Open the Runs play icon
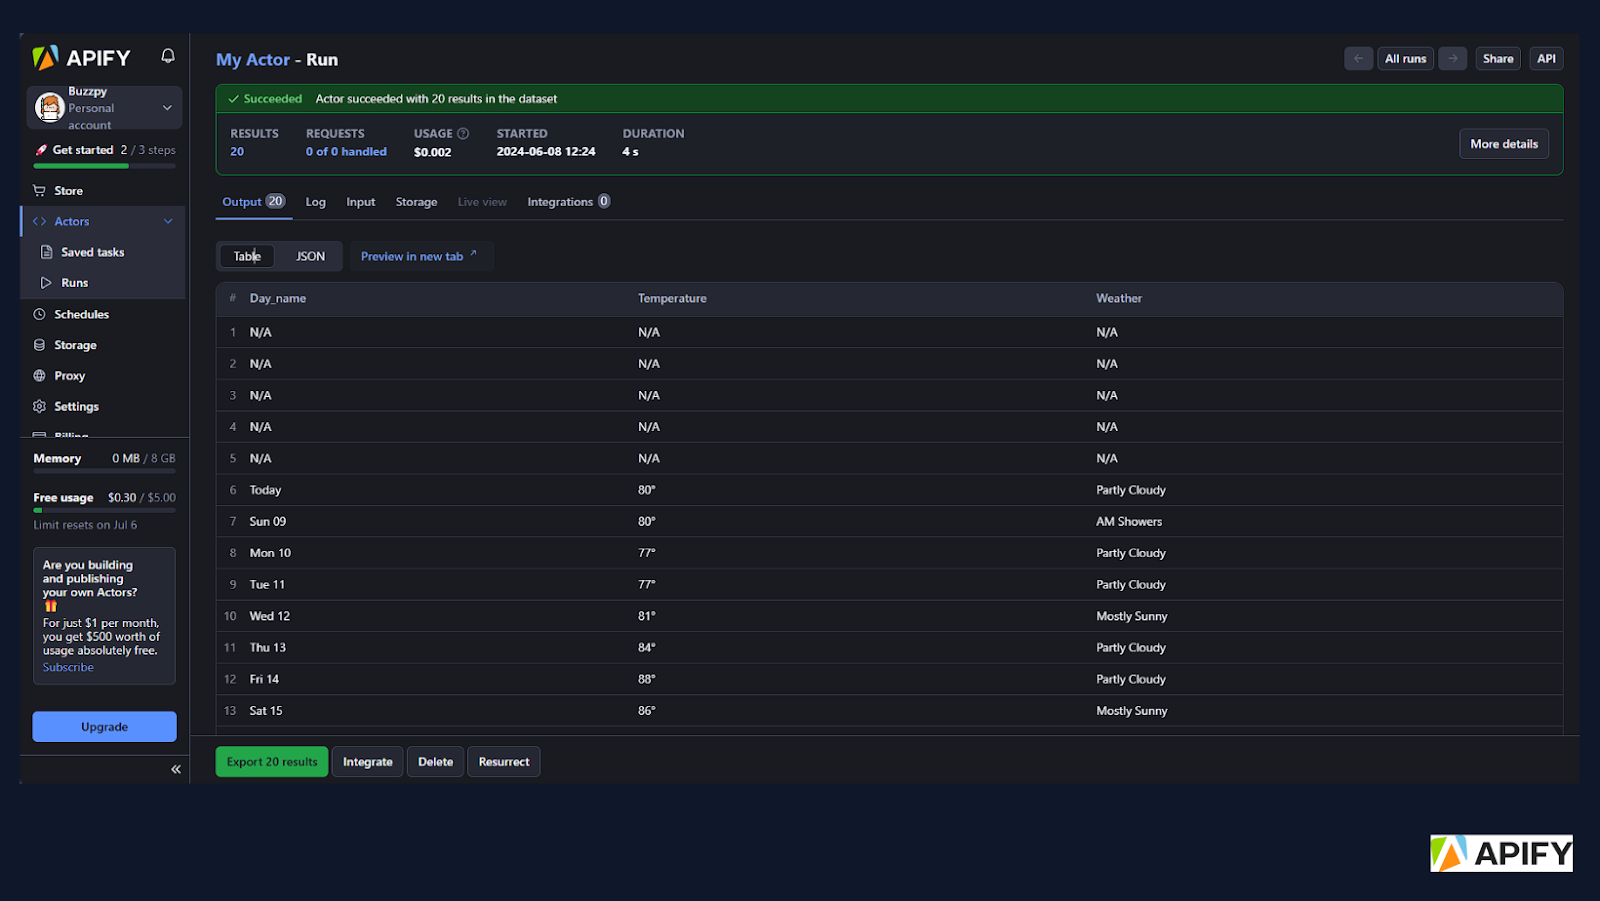This screenshot has width=1600, height=901. tap(46, 283)
